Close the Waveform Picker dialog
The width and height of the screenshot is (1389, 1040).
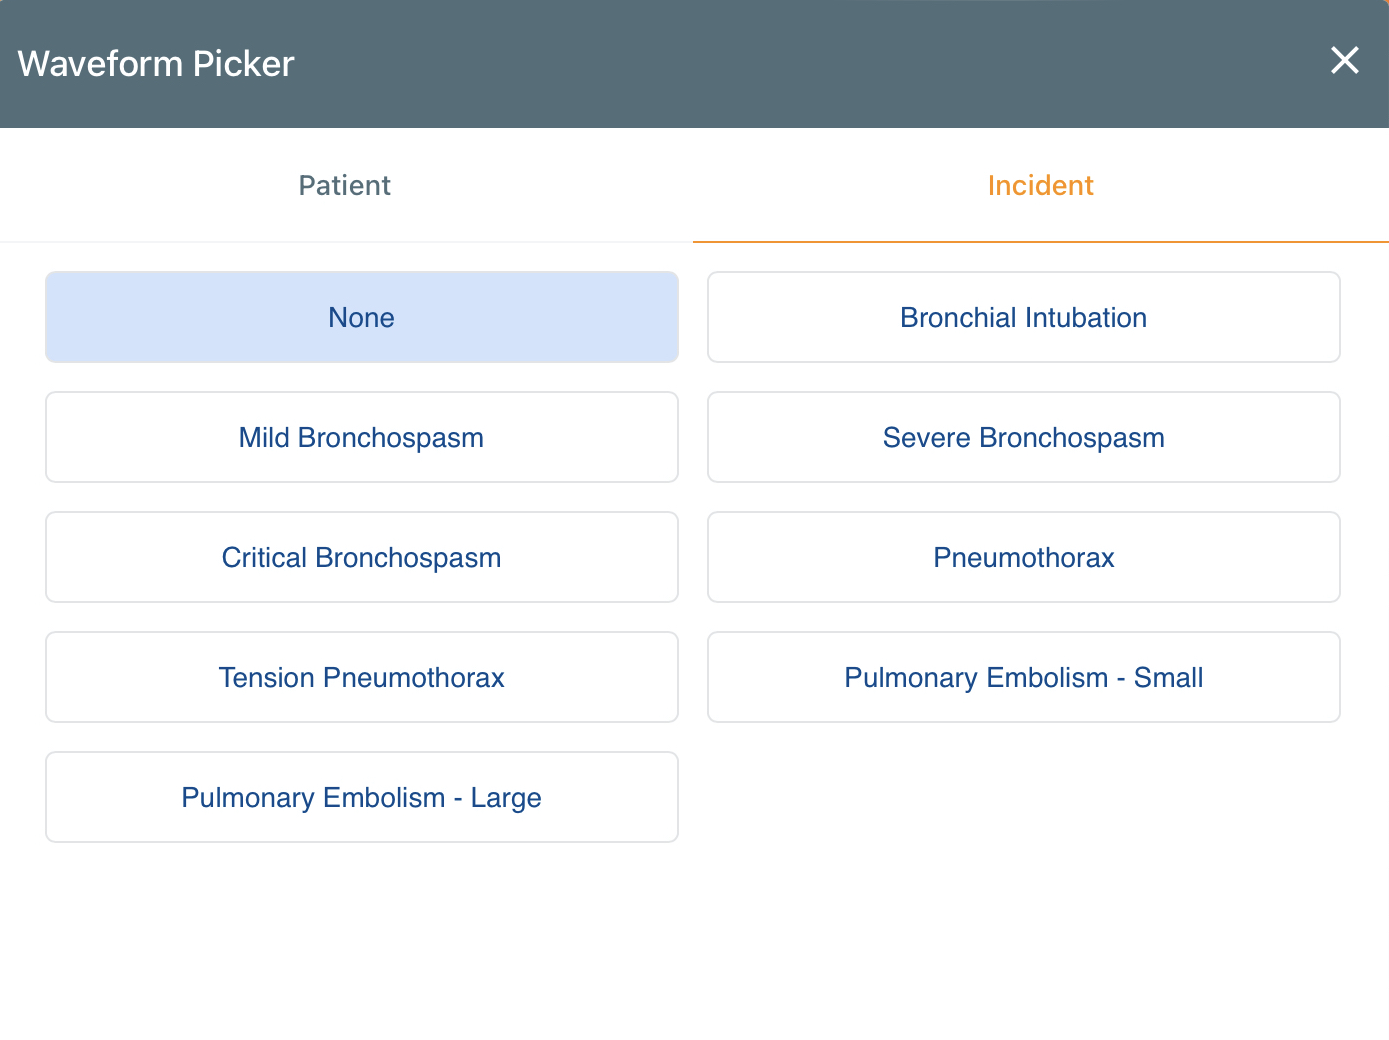point(1345,61)
